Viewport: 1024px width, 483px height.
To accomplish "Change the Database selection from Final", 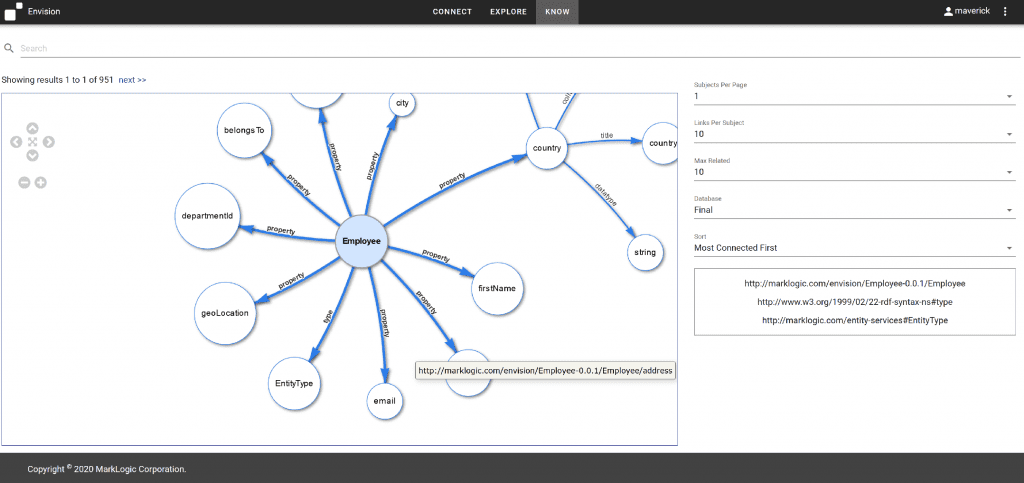I will coord(854,210).
